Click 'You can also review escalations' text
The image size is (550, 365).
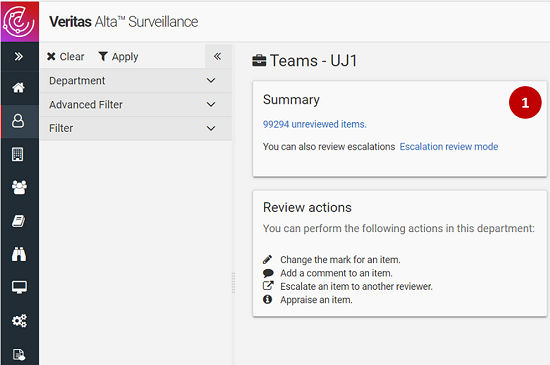[x=329, y=147]
